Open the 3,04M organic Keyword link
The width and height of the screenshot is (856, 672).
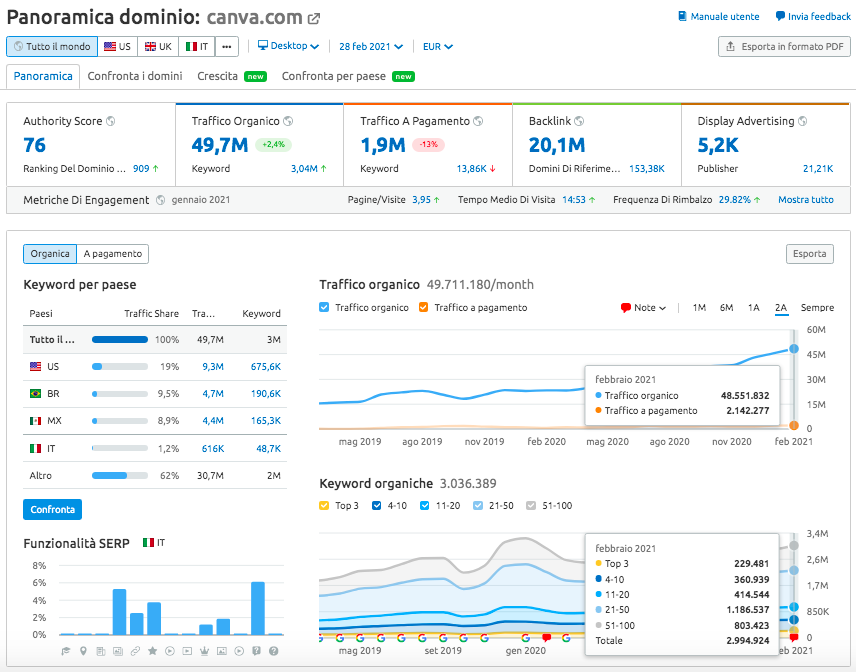click(x=304, y=169)
